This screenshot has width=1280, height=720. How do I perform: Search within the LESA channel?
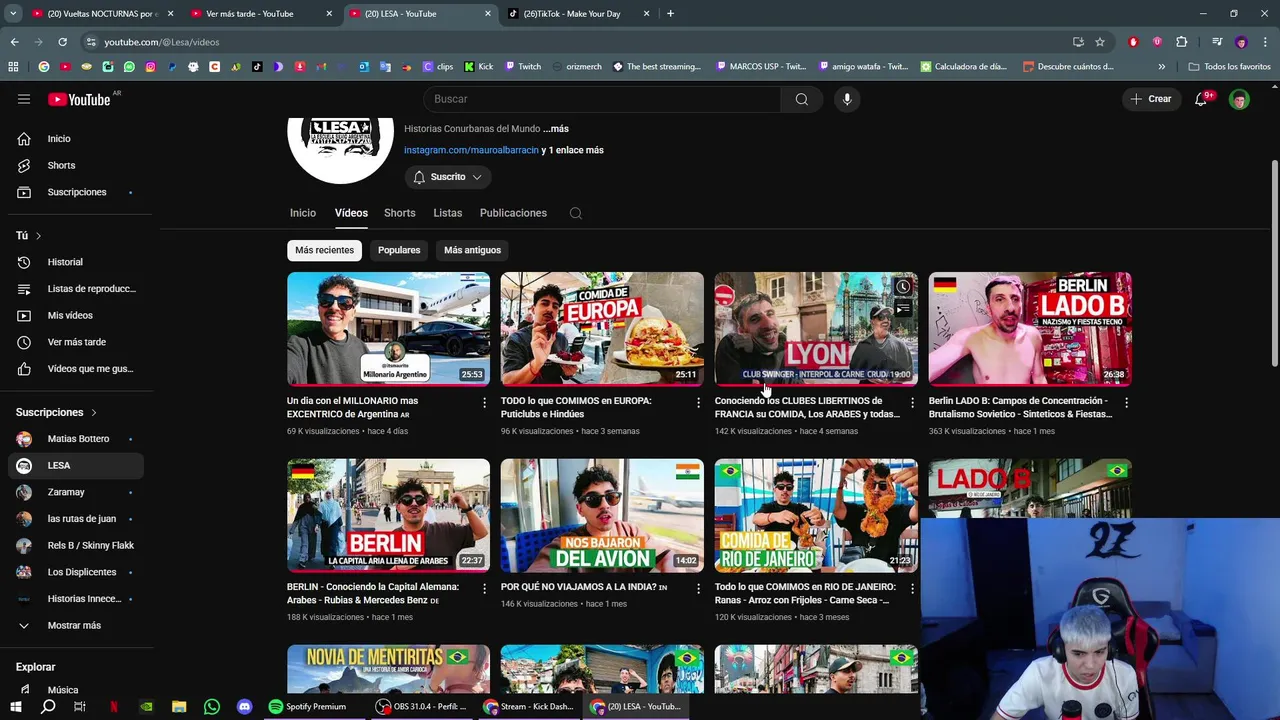click(575, 213)
